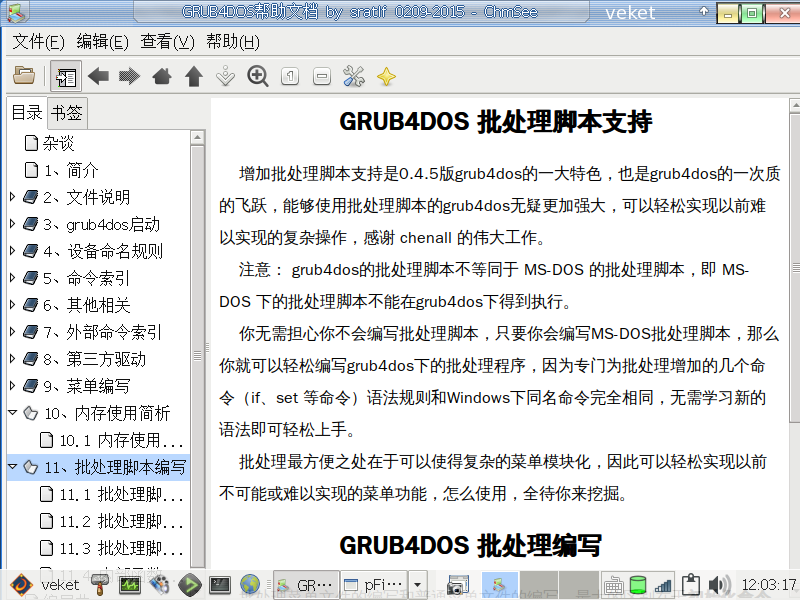
Task: Open the veket start menu
Action: coord(44,585)
